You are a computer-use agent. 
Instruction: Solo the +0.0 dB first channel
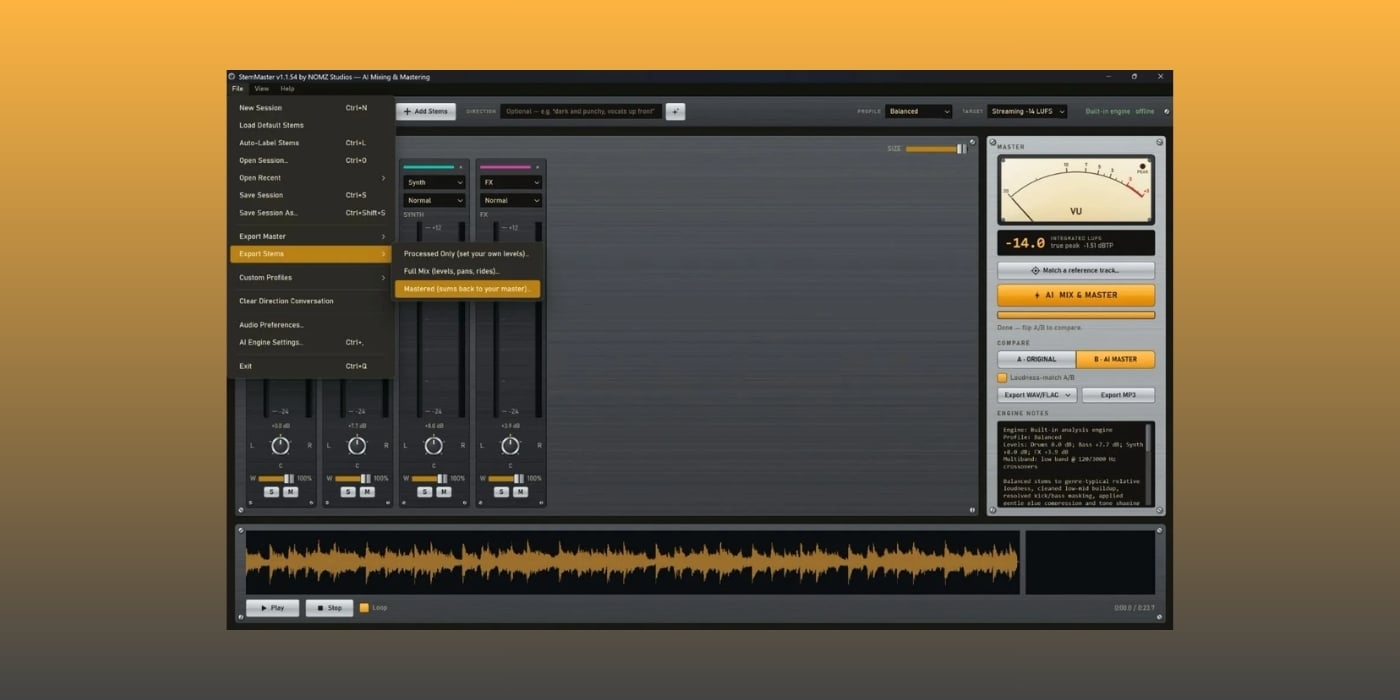[271, 491]
